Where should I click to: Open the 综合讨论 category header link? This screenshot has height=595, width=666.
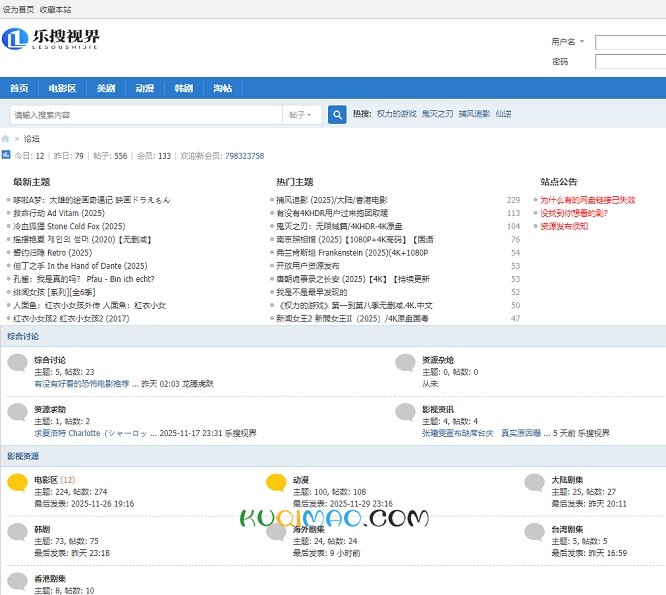pos(23,336)
